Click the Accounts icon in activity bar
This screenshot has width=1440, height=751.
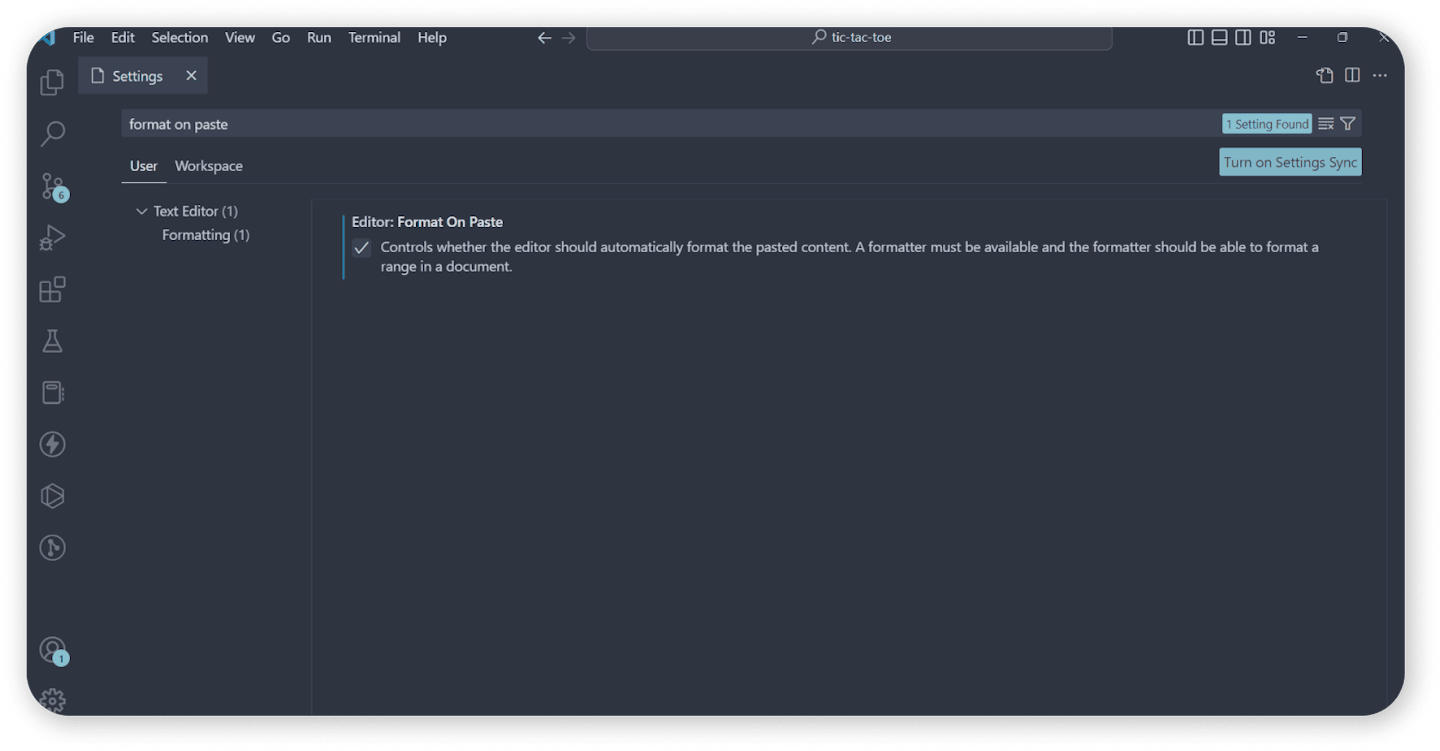click(52, 650)
